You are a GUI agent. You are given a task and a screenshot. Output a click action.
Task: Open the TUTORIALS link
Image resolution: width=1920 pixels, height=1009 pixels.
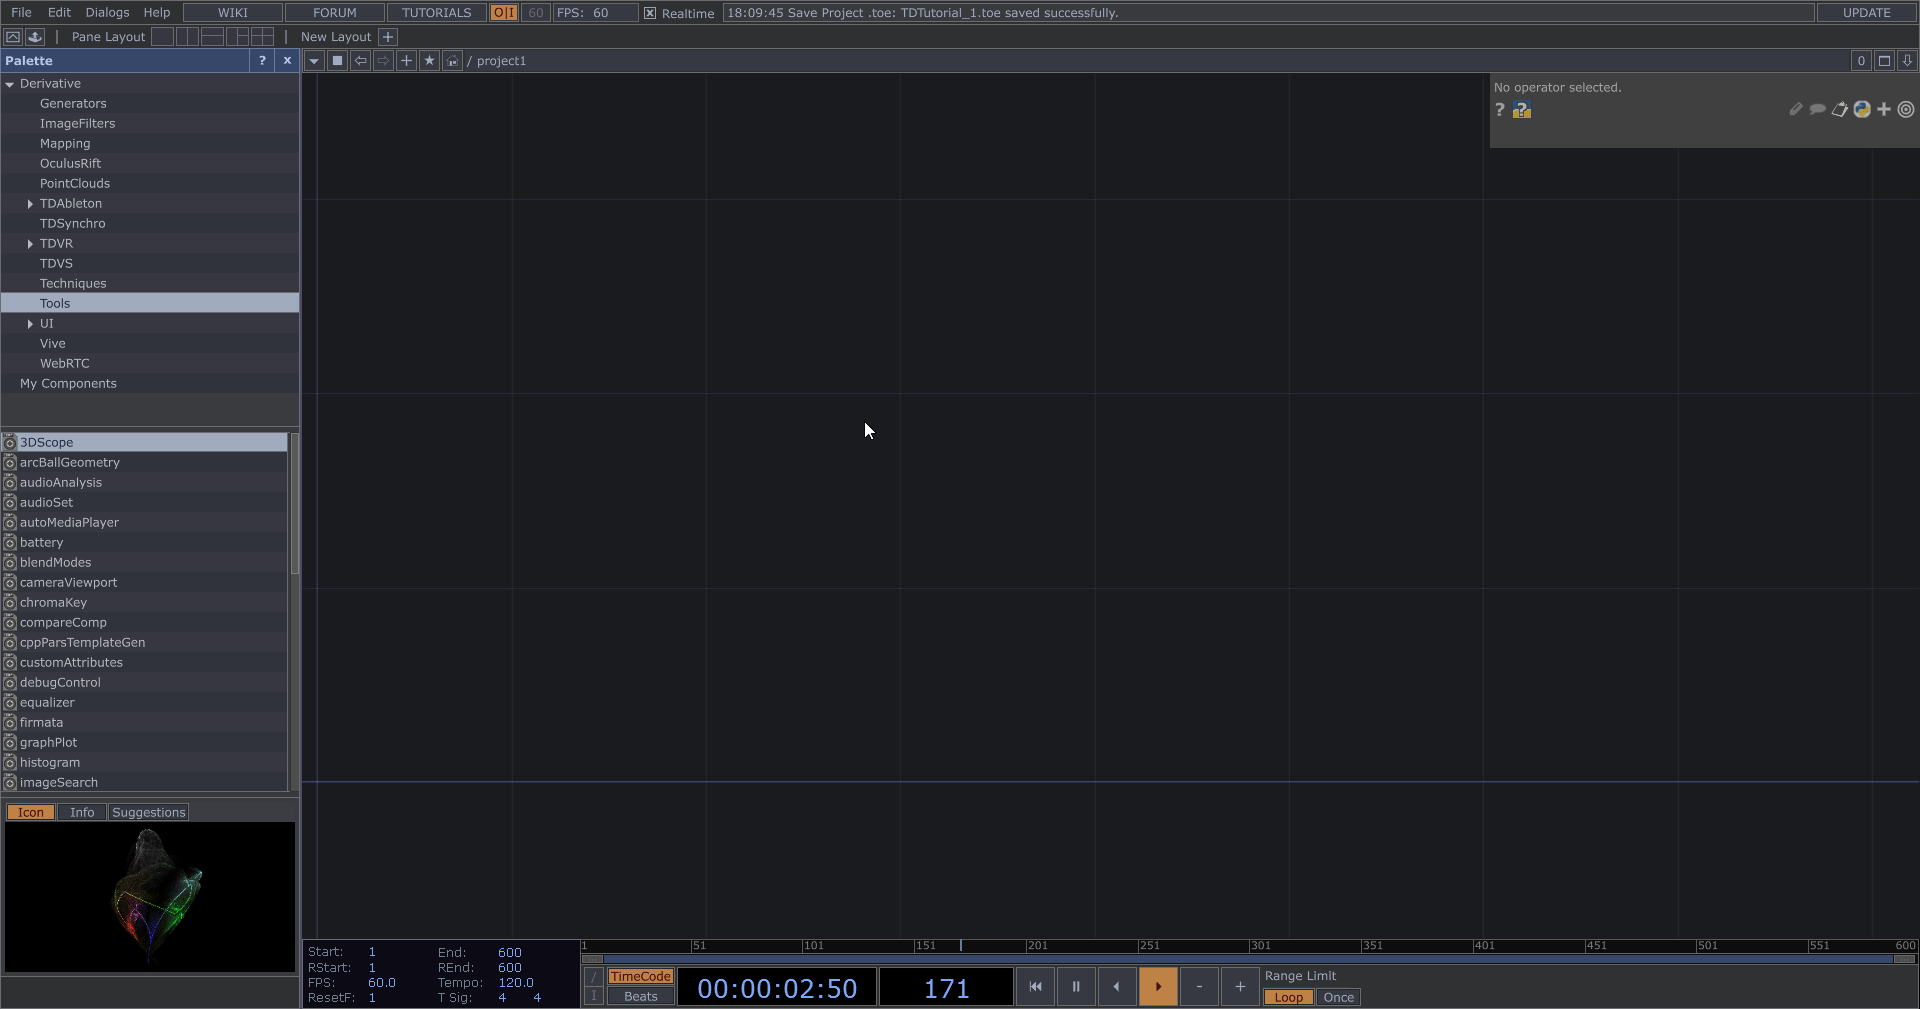(x=436, y=12)
